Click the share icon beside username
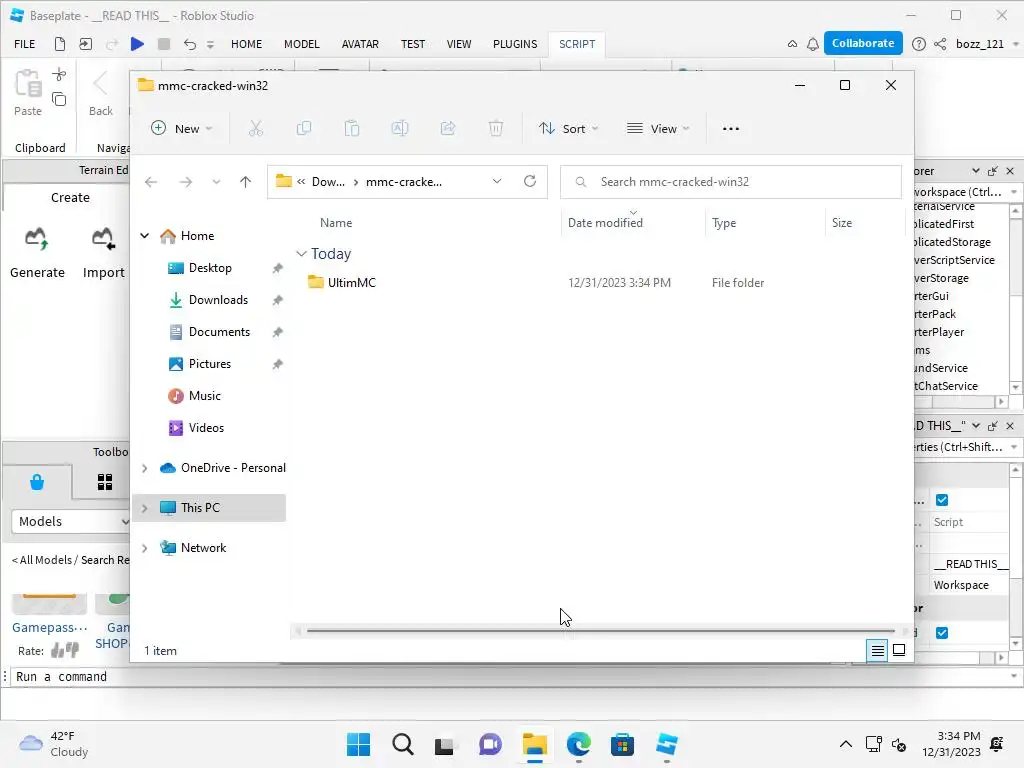This screenshot has width=1024, height=768. coord(940,44)
